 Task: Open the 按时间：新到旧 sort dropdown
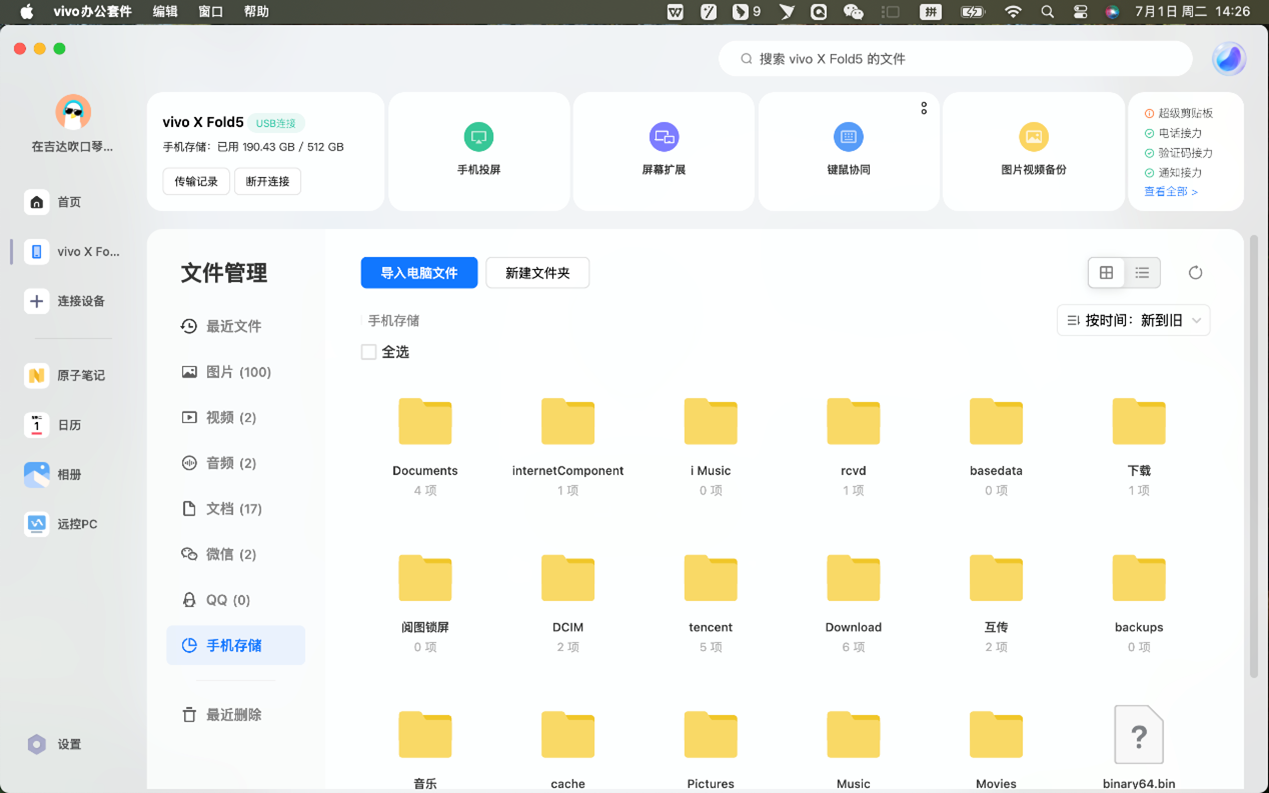[x=1134, y=321]
